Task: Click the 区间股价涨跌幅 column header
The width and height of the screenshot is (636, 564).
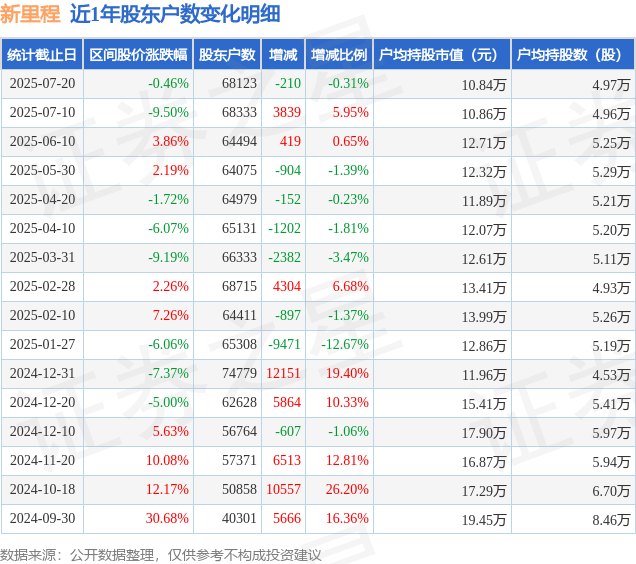Action: (138, 54)
